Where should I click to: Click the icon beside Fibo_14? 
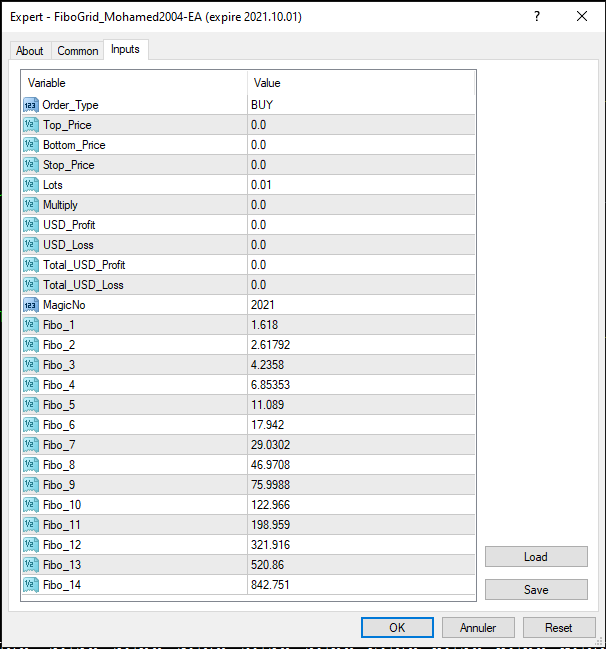click(31, 585)
